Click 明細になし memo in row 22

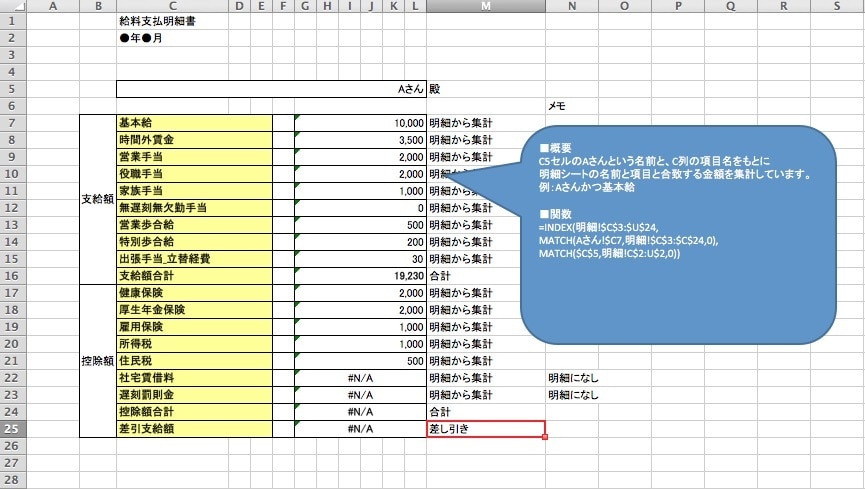coord(573,378)
